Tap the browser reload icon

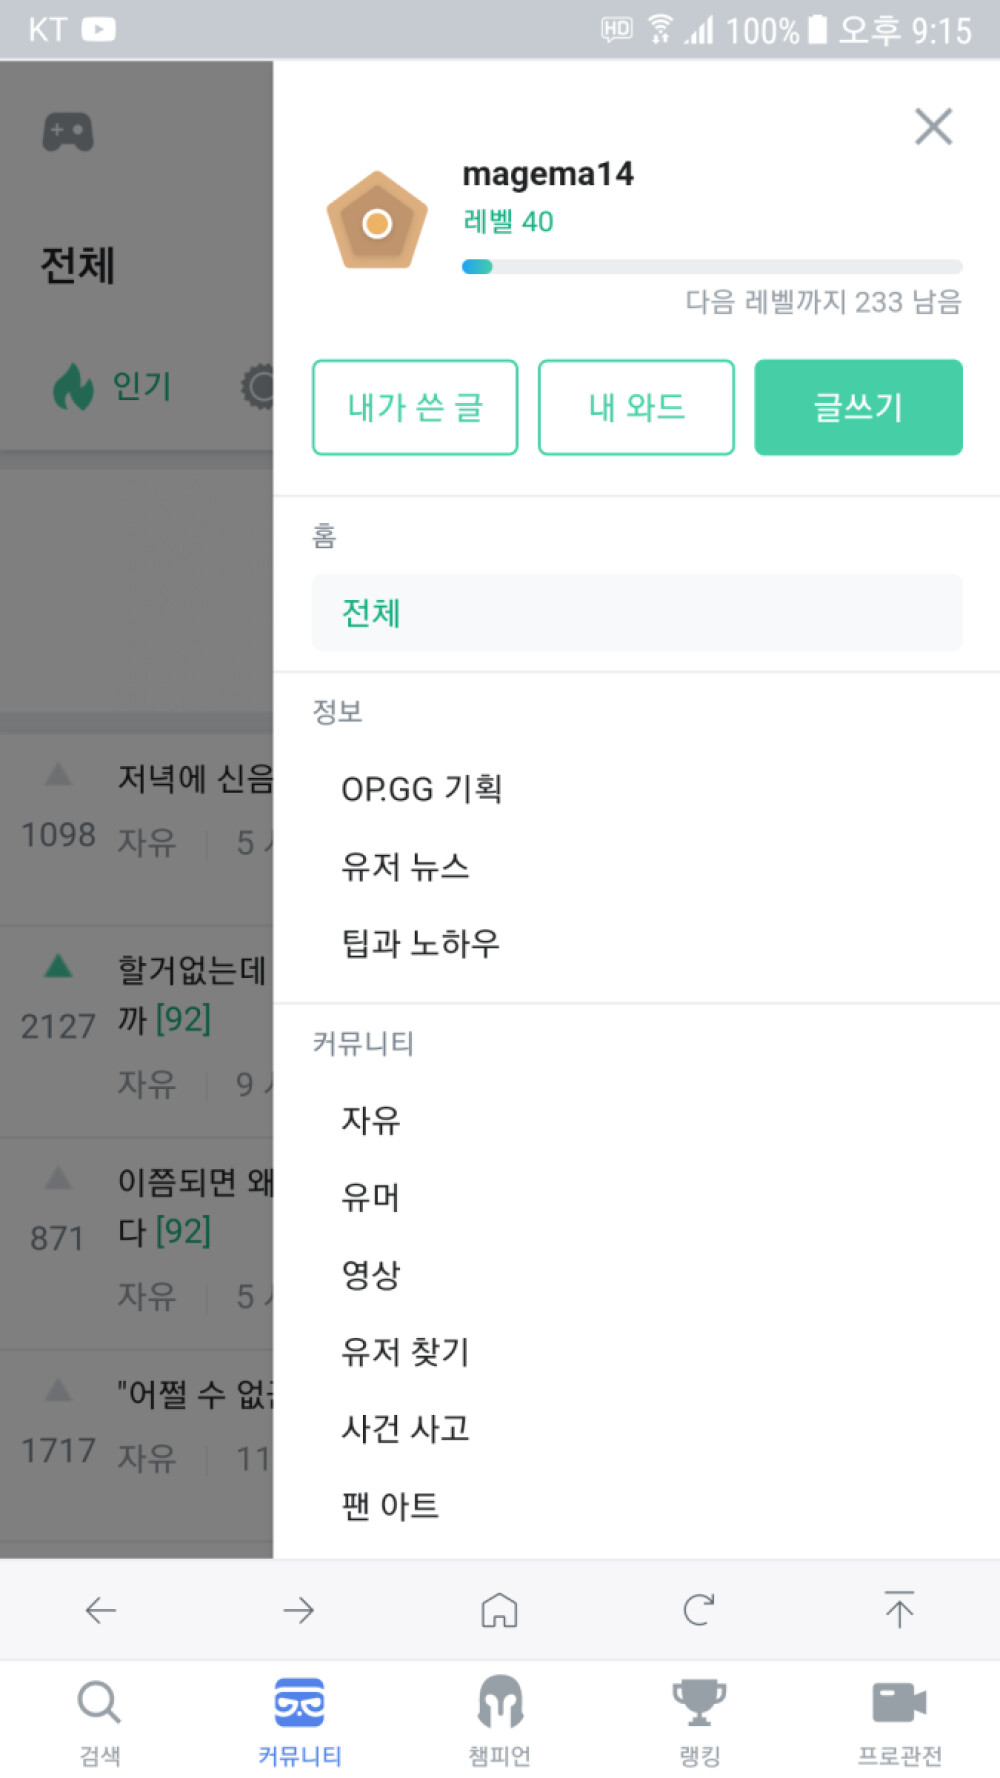click(x=698, y=1610)
